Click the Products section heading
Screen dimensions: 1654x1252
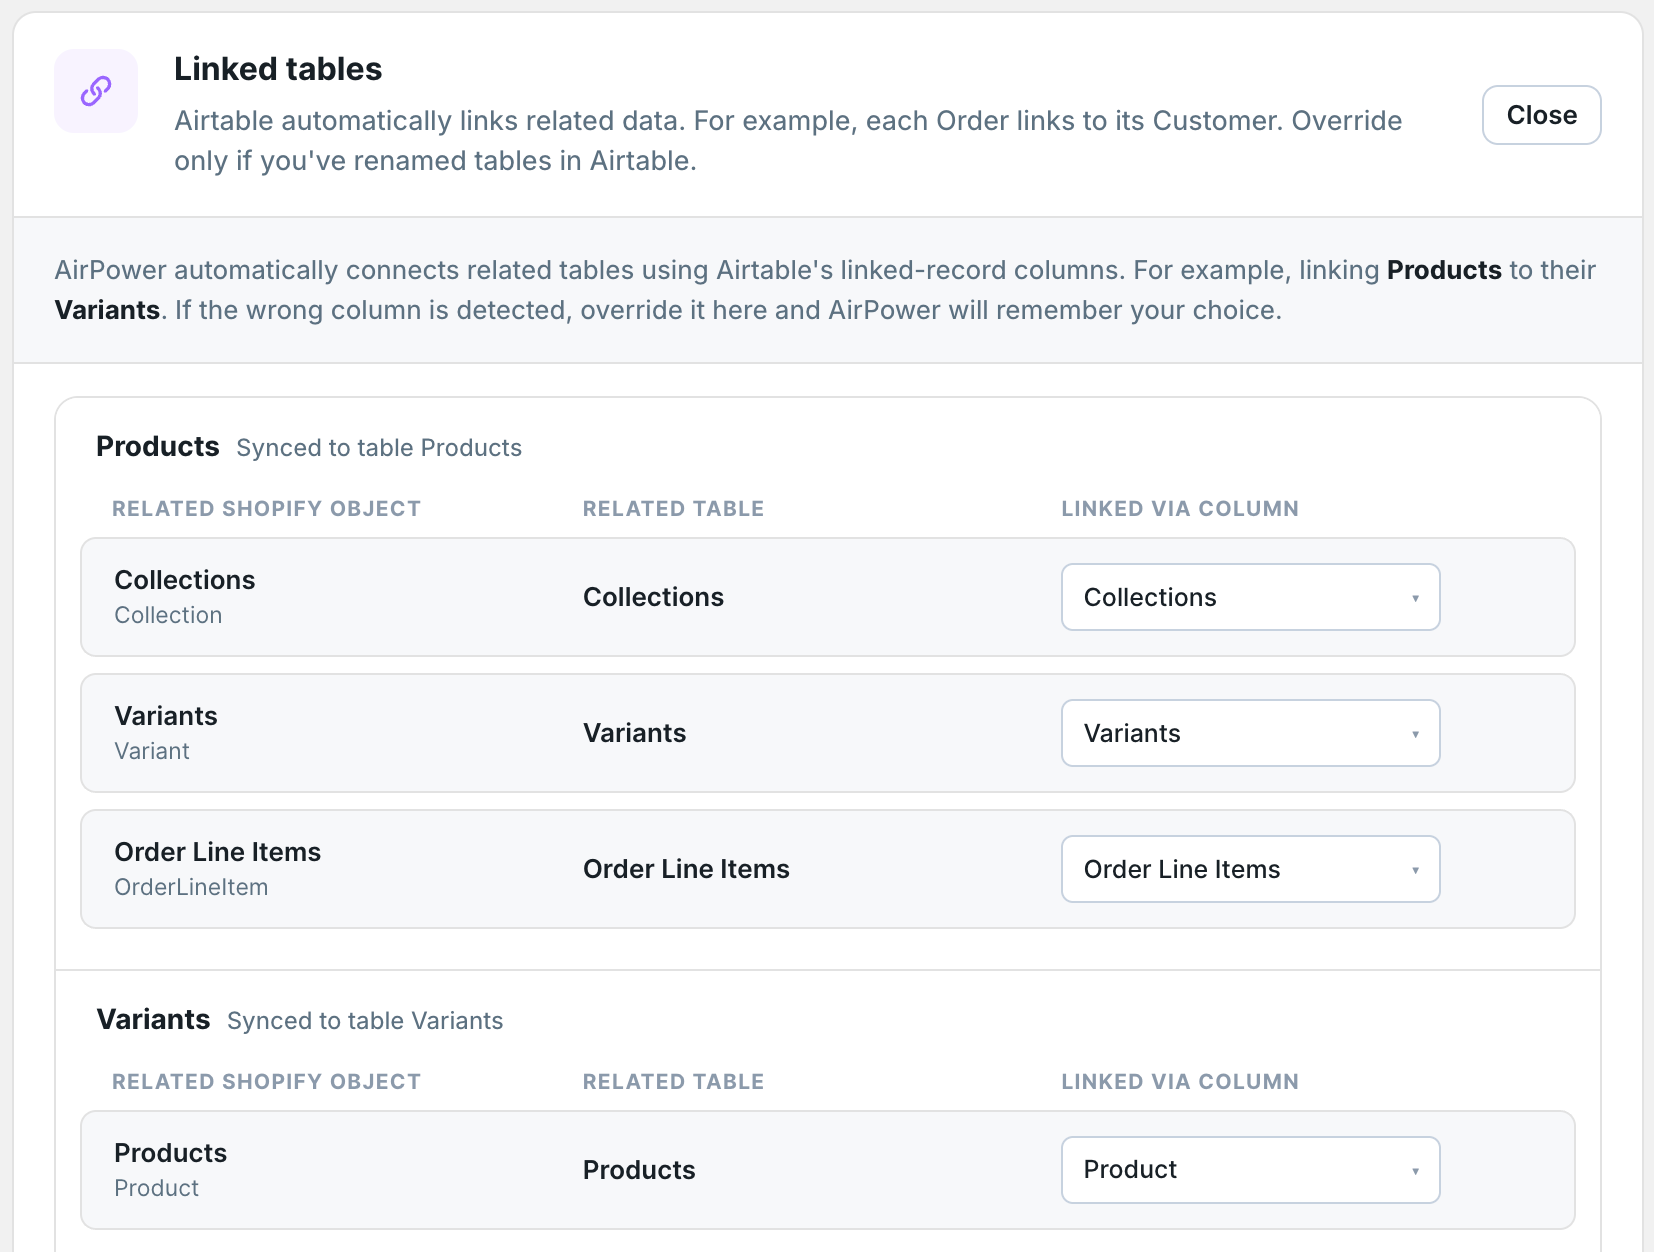(158, 446)
